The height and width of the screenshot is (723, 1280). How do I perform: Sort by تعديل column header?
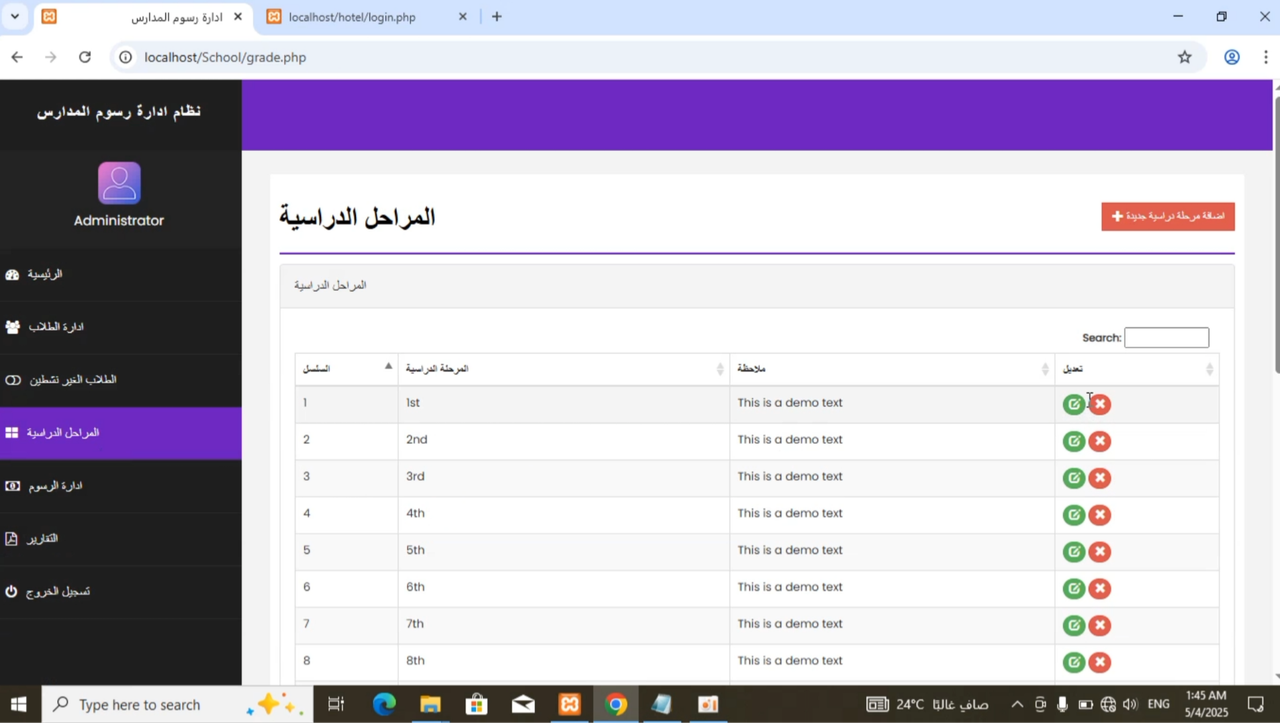click(x=1137, y=369)
